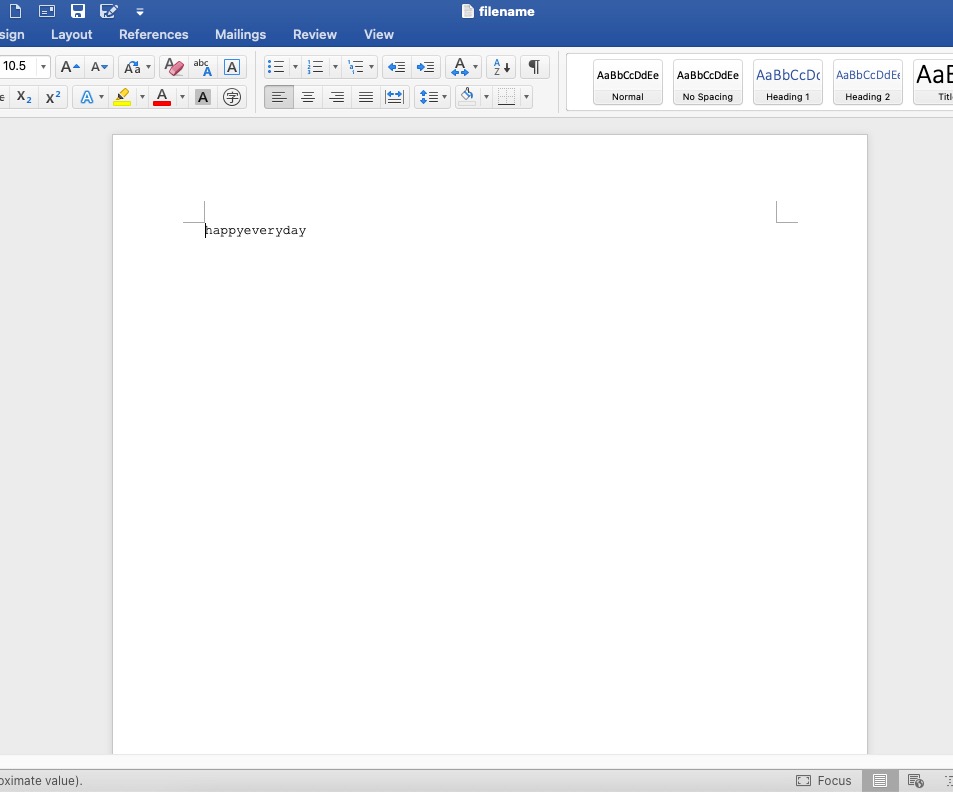Sort text with the A-Z sort icon
Viewport: 953px width, 792px height.
pos(500,66)
